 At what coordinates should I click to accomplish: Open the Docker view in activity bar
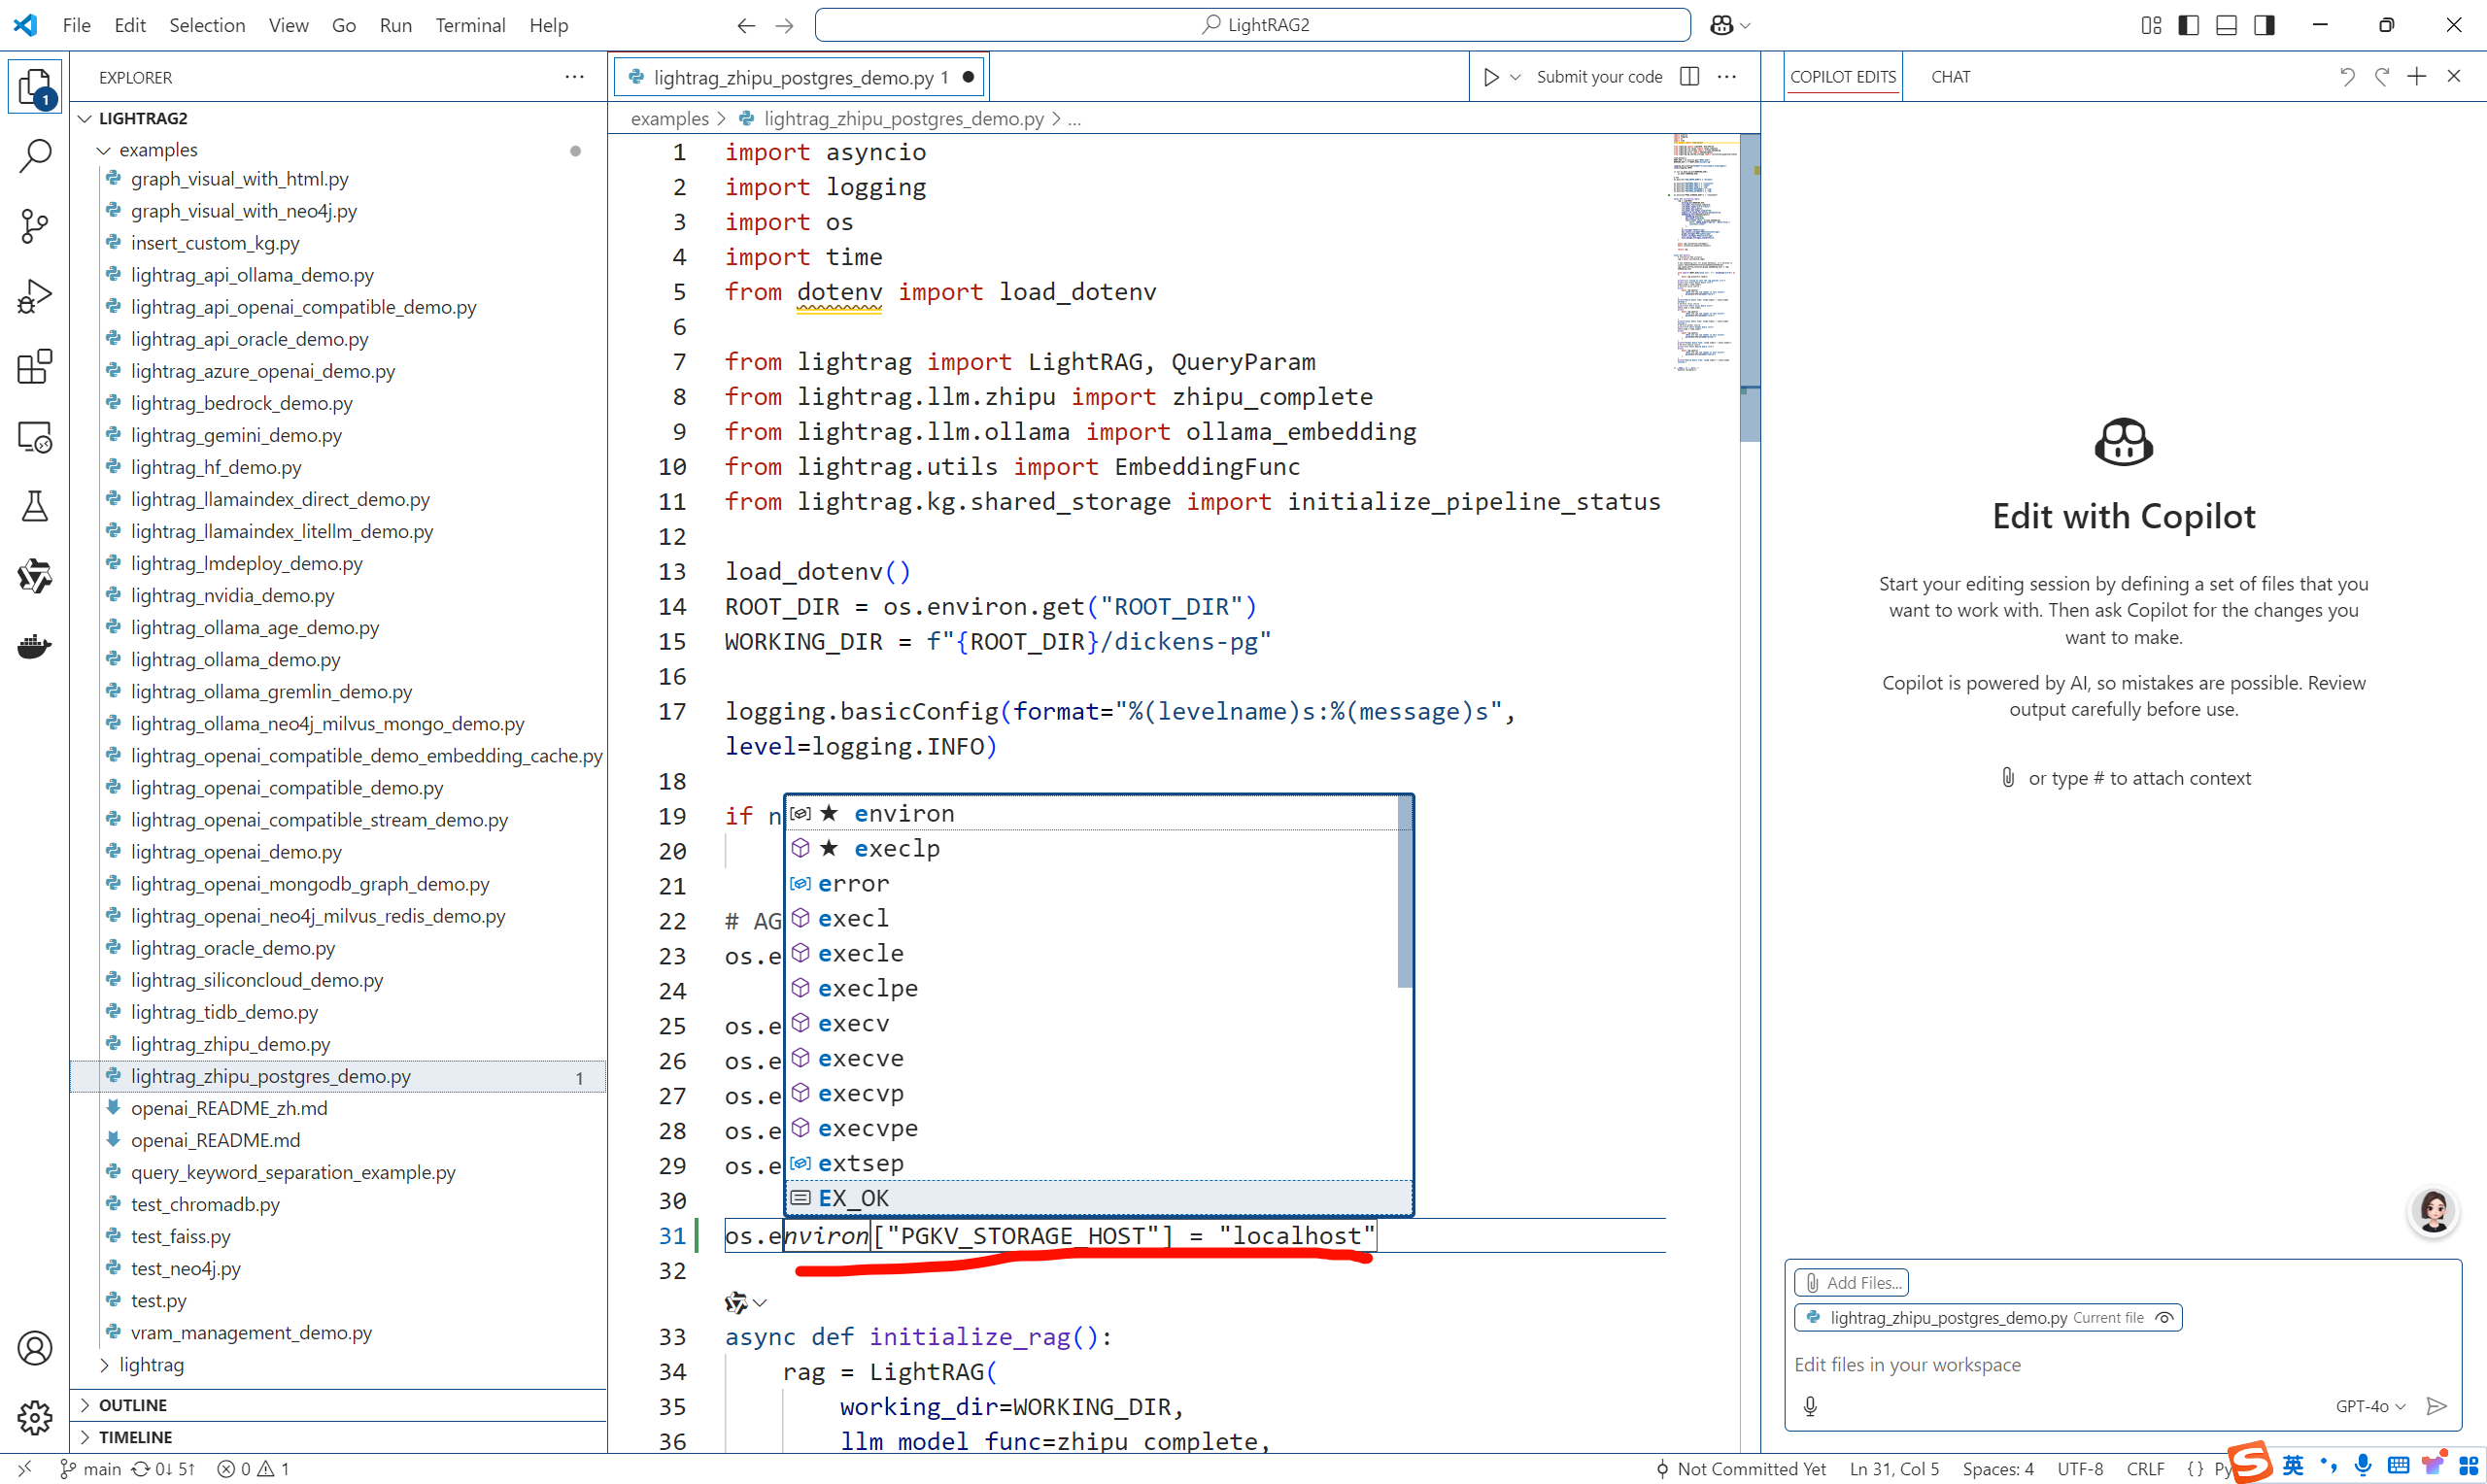coord(35,646)
